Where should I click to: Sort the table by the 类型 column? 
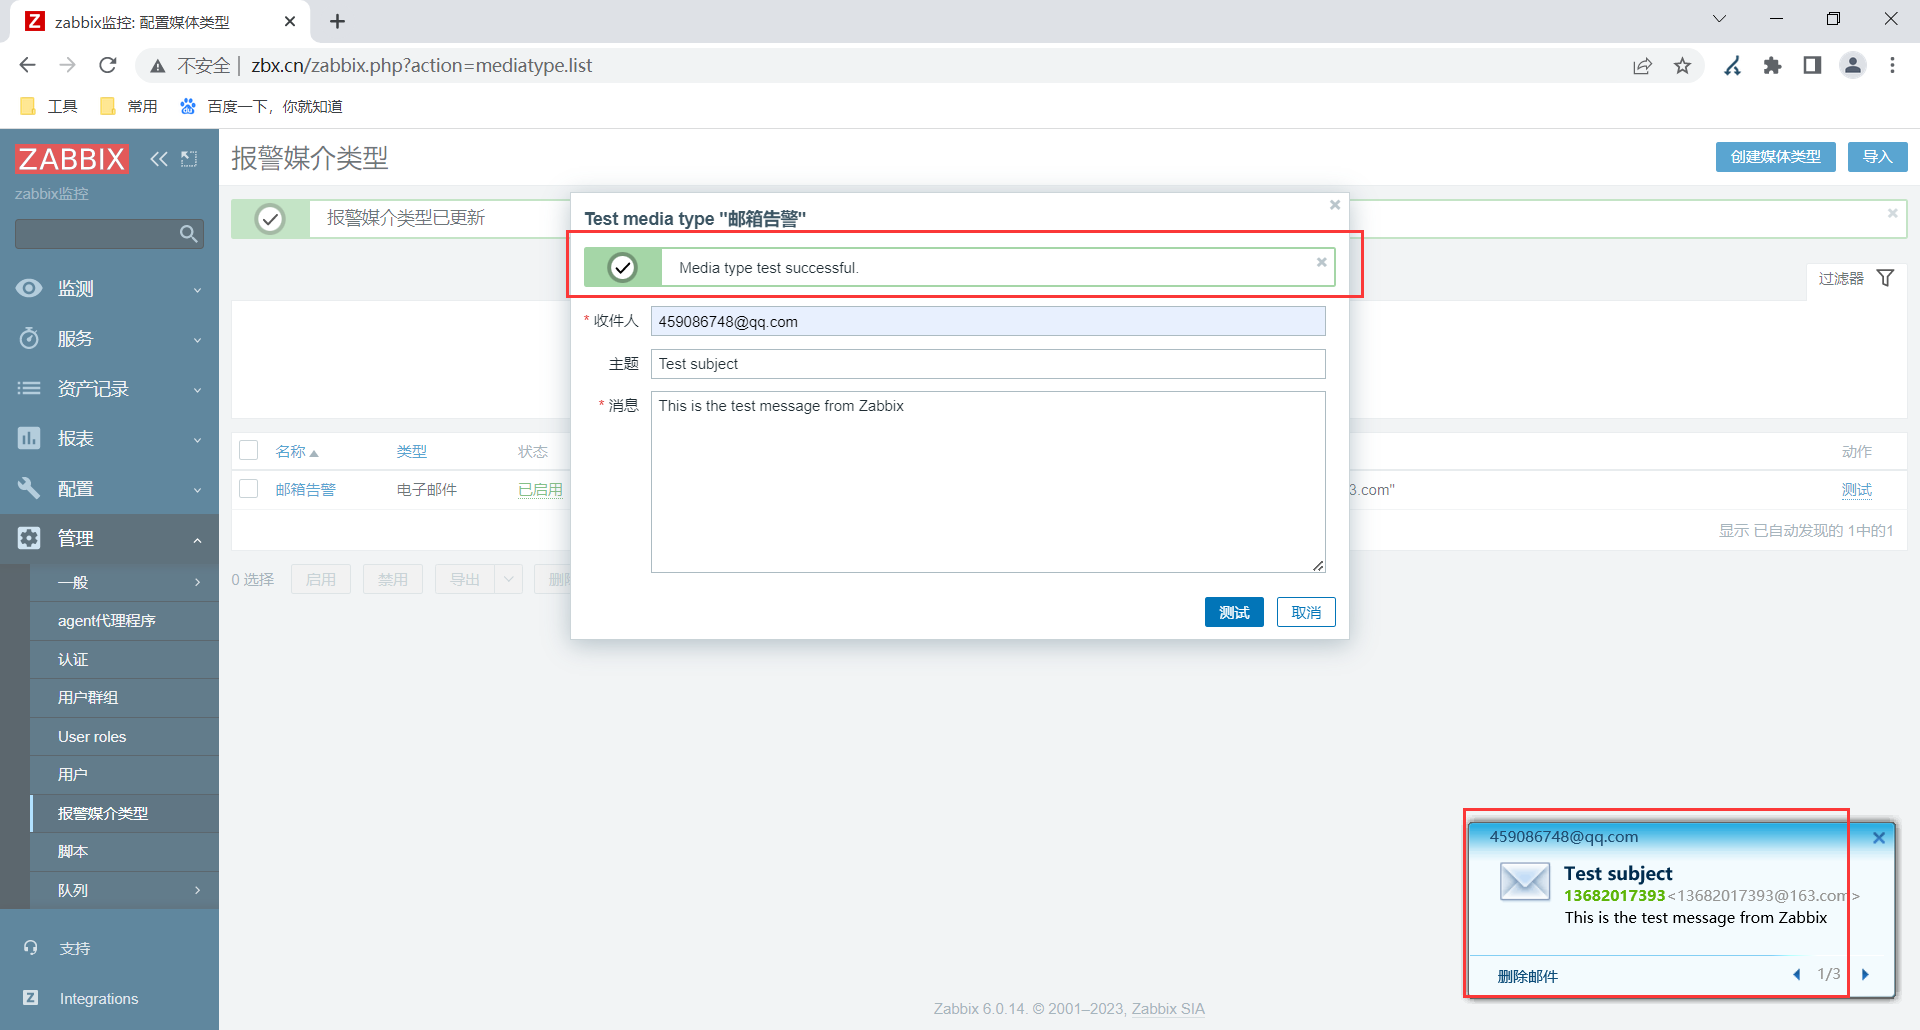tap(411, 451)
